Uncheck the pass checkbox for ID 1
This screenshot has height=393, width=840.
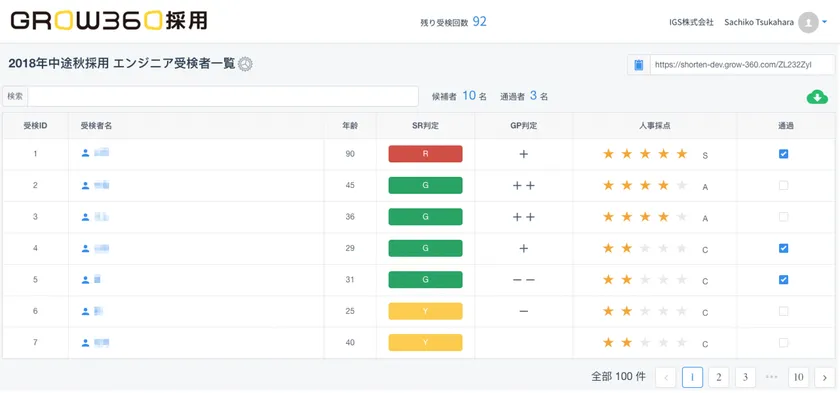(x=783, y=154)
